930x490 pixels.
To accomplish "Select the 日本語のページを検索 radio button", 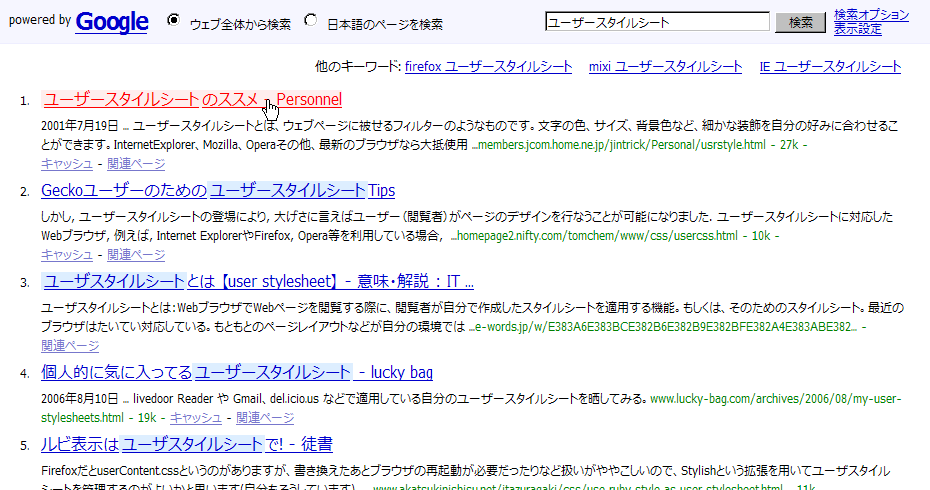I will [x=310, y=20].
